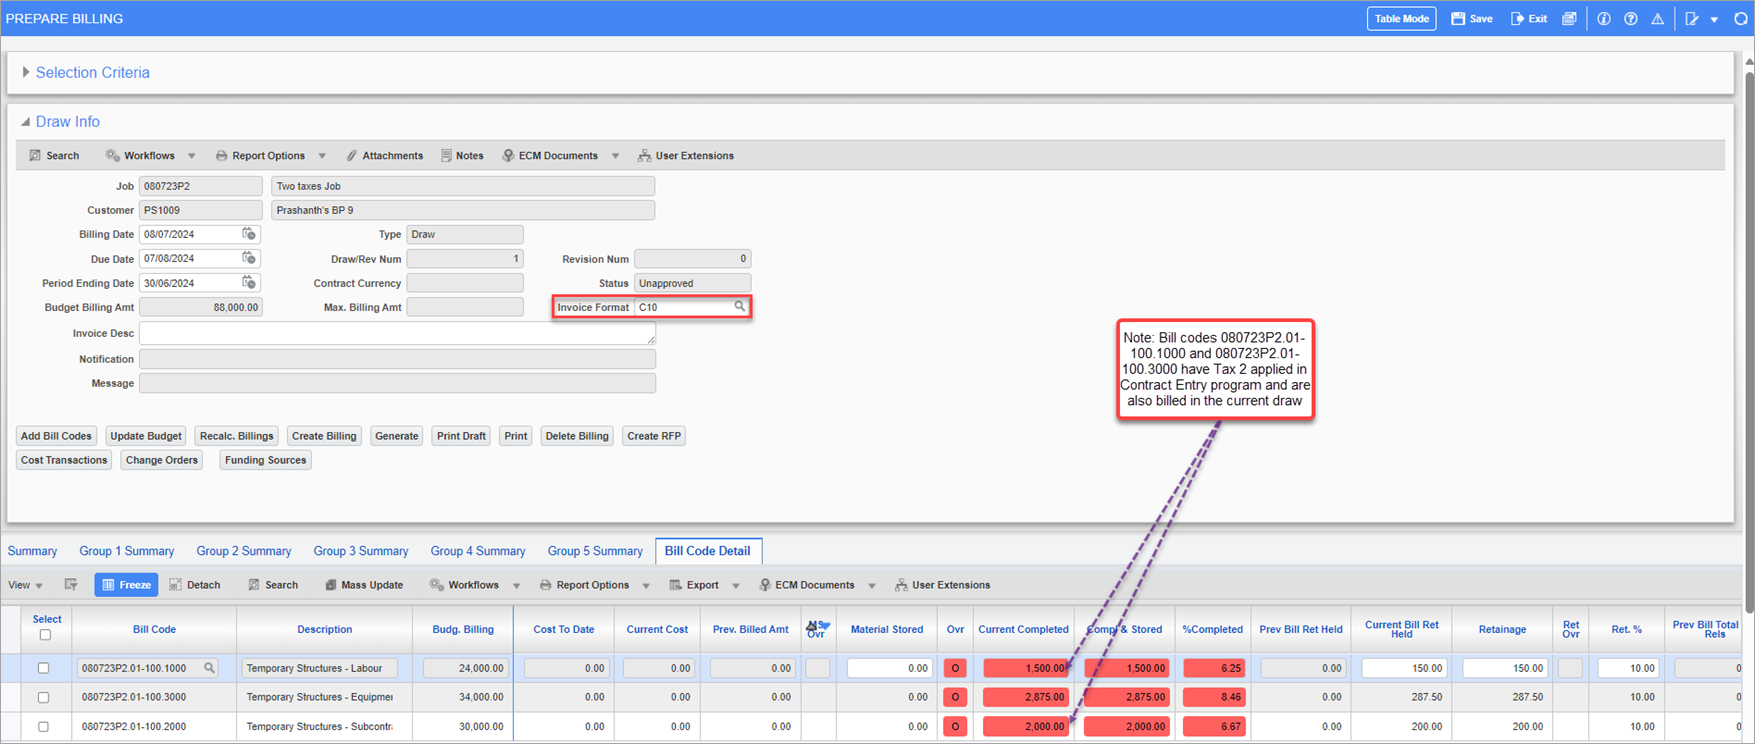Click the Create Billing button
Screen dimensions: 1755x744
point(324,436)
